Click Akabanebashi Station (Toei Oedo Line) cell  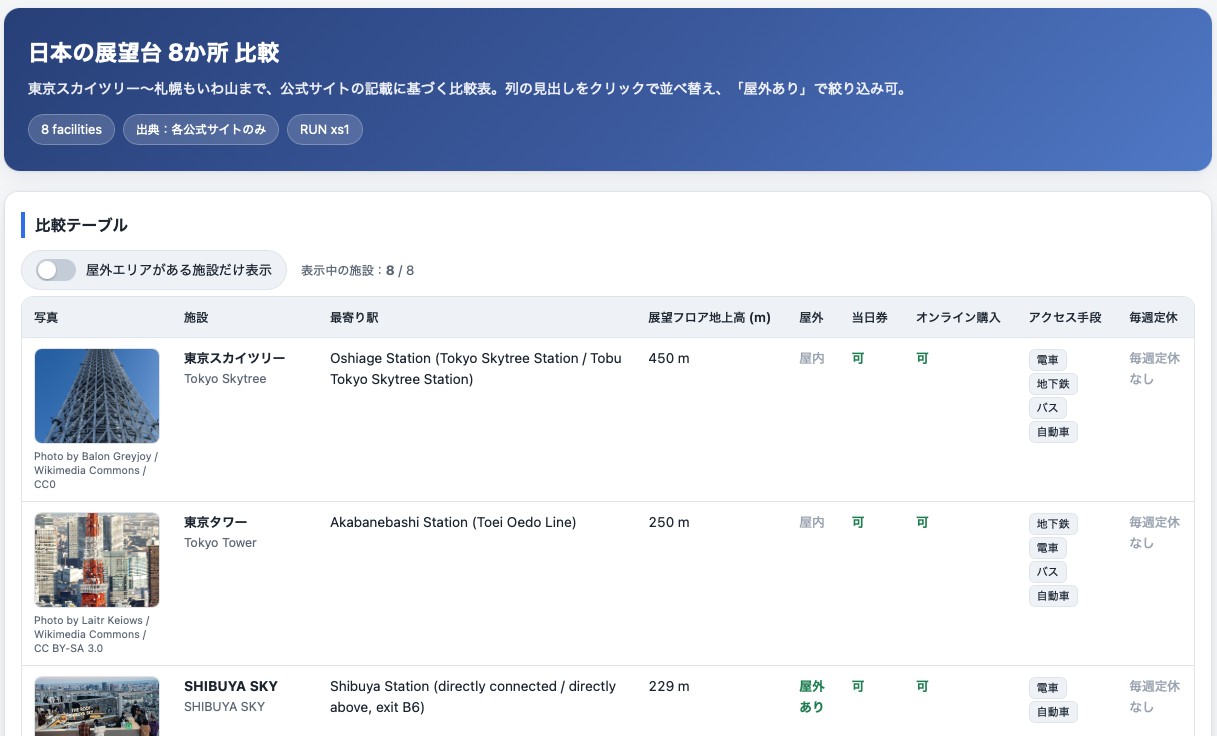click(453, 522)
